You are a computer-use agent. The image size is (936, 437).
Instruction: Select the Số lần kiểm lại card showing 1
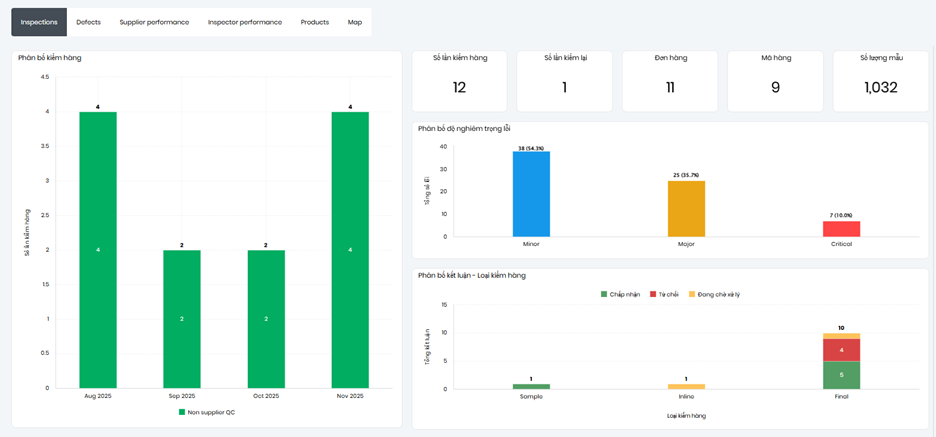[564, 81]
